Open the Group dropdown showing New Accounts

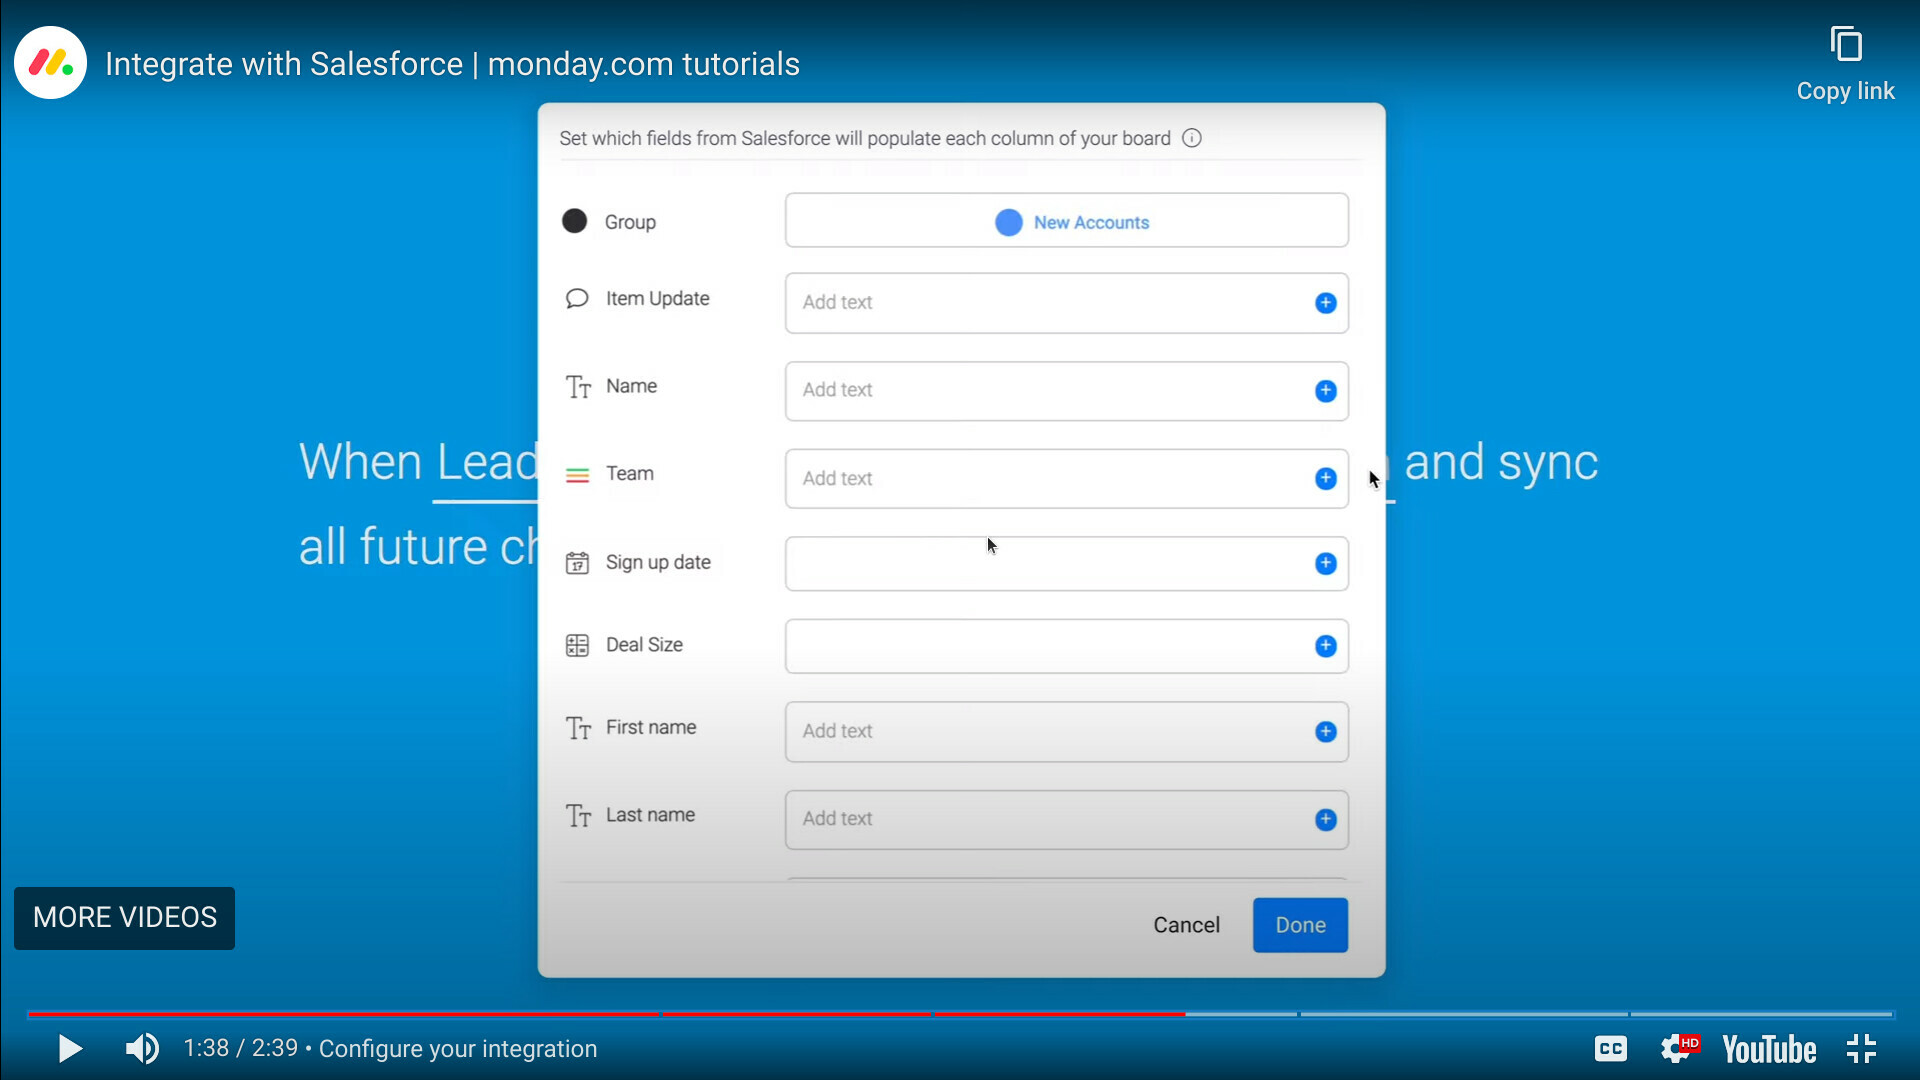1066,221
